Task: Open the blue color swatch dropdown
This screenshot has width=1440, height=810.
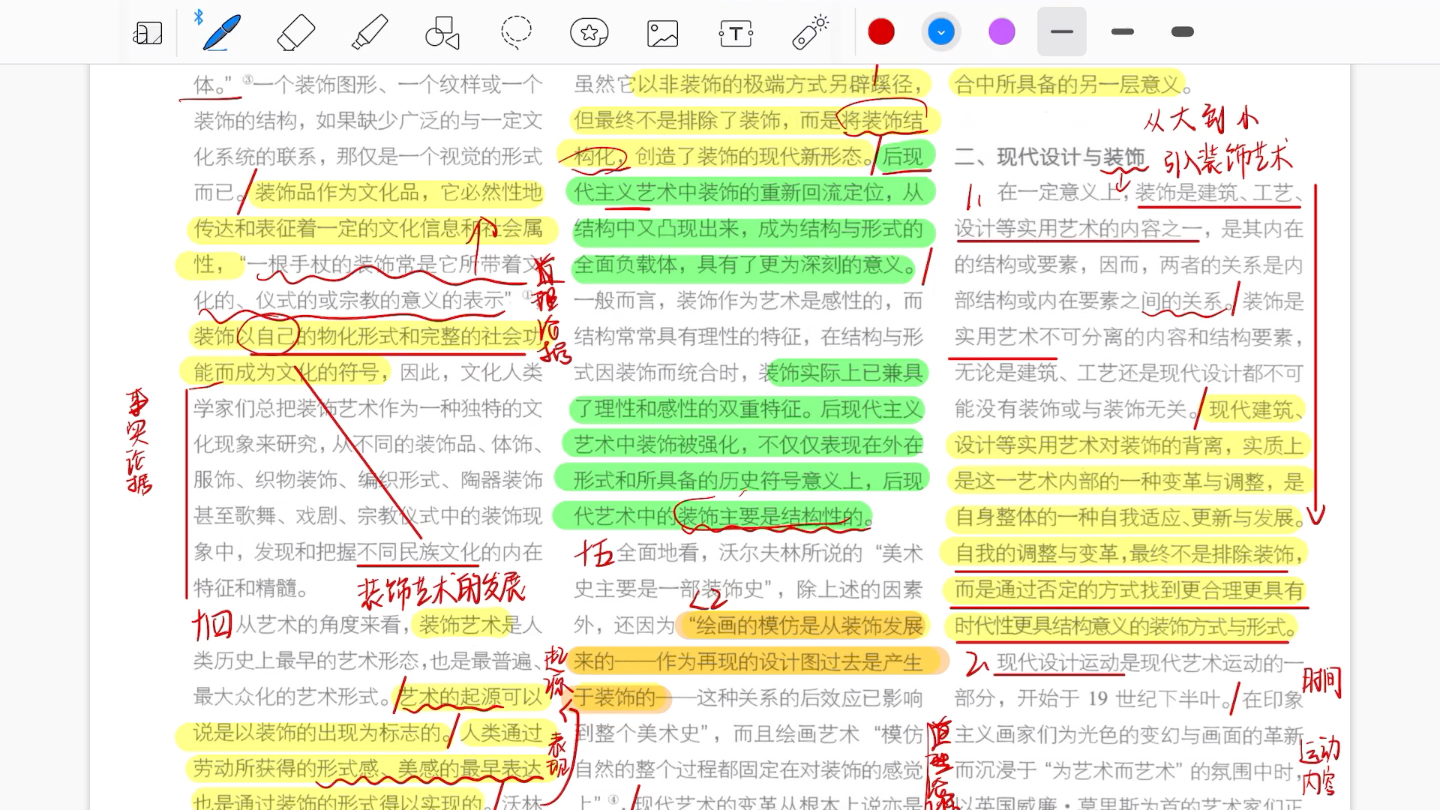Action: click(941, 32)
